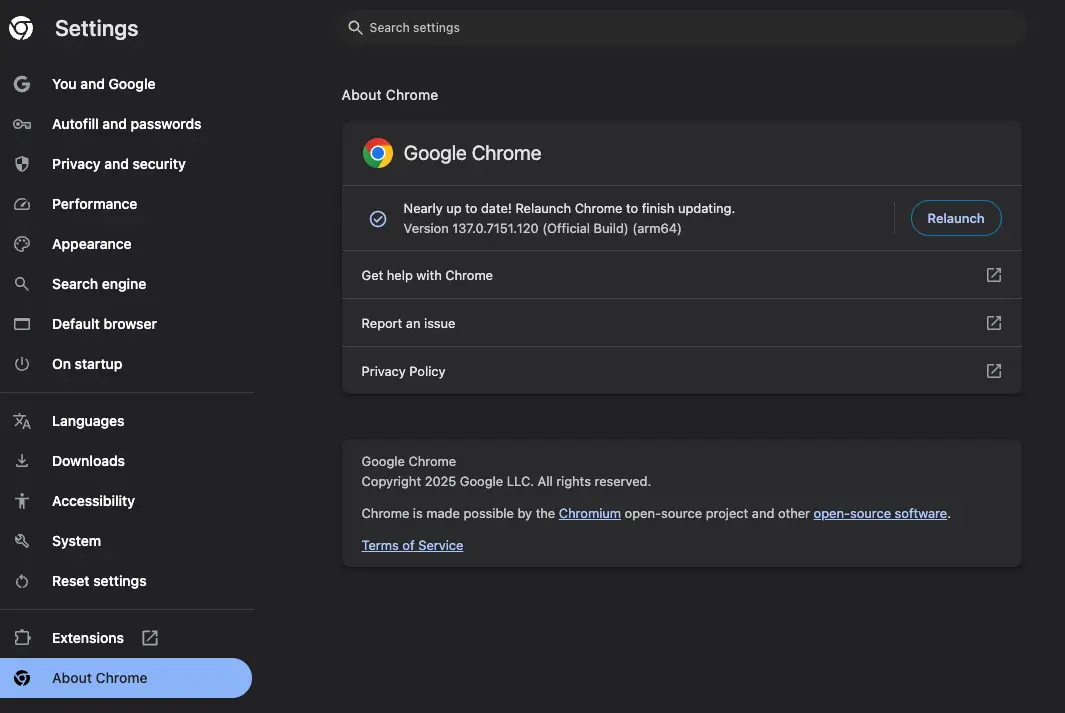
Task: Click the Autofill and passwords key icon
Action: click(x=21, y=124)
